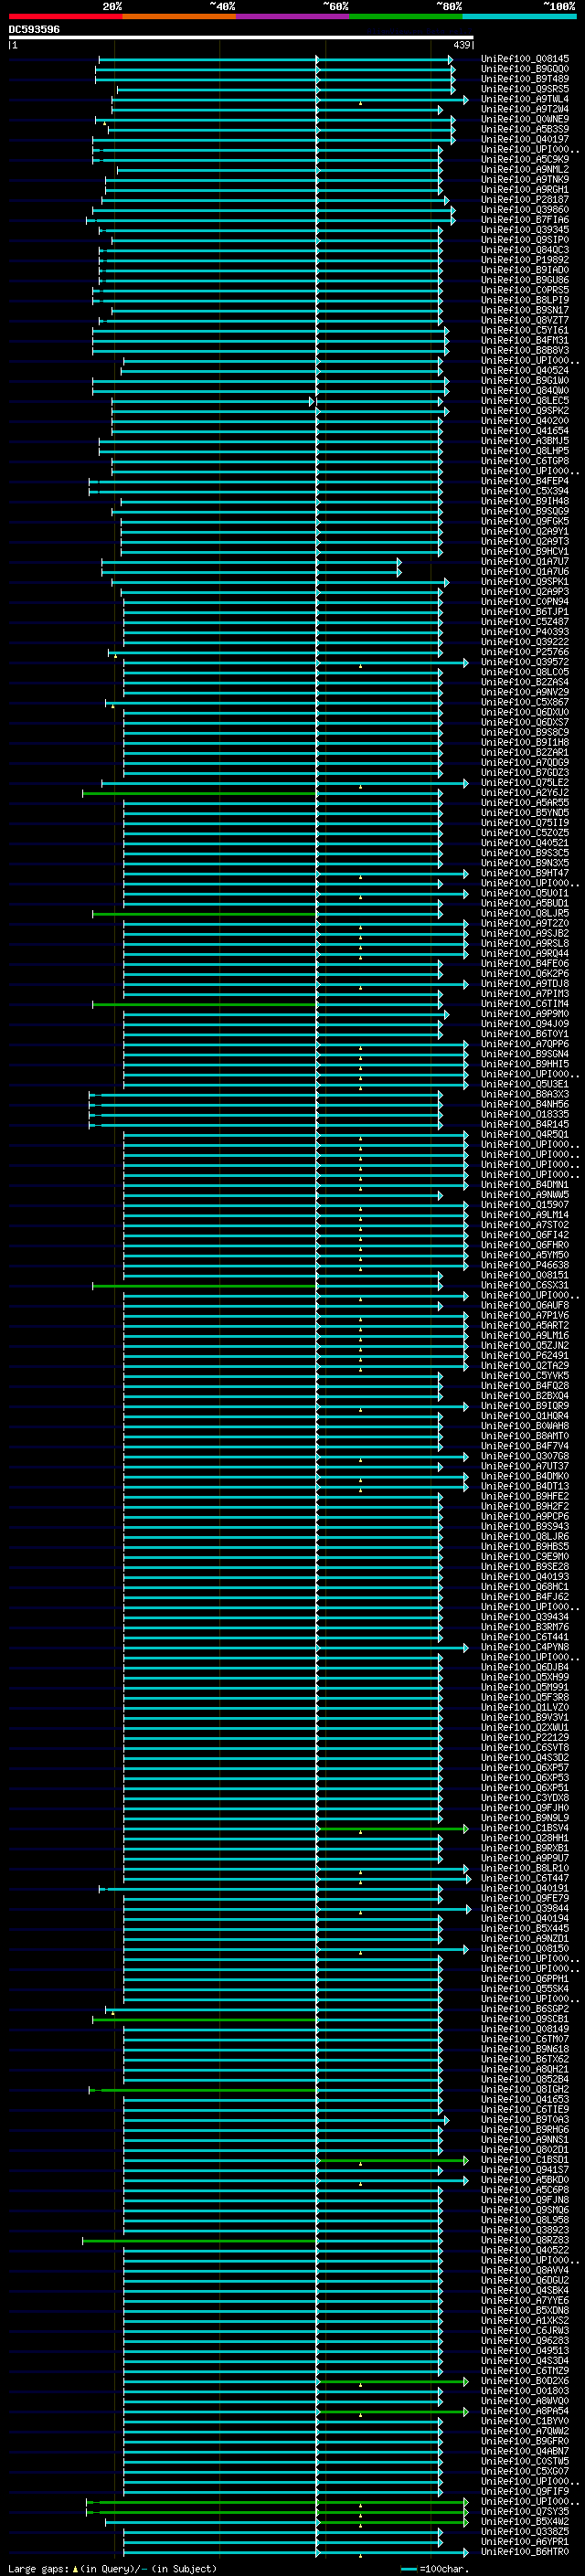Open hit UniRef100_Q08145

click(x=525, y=59)
